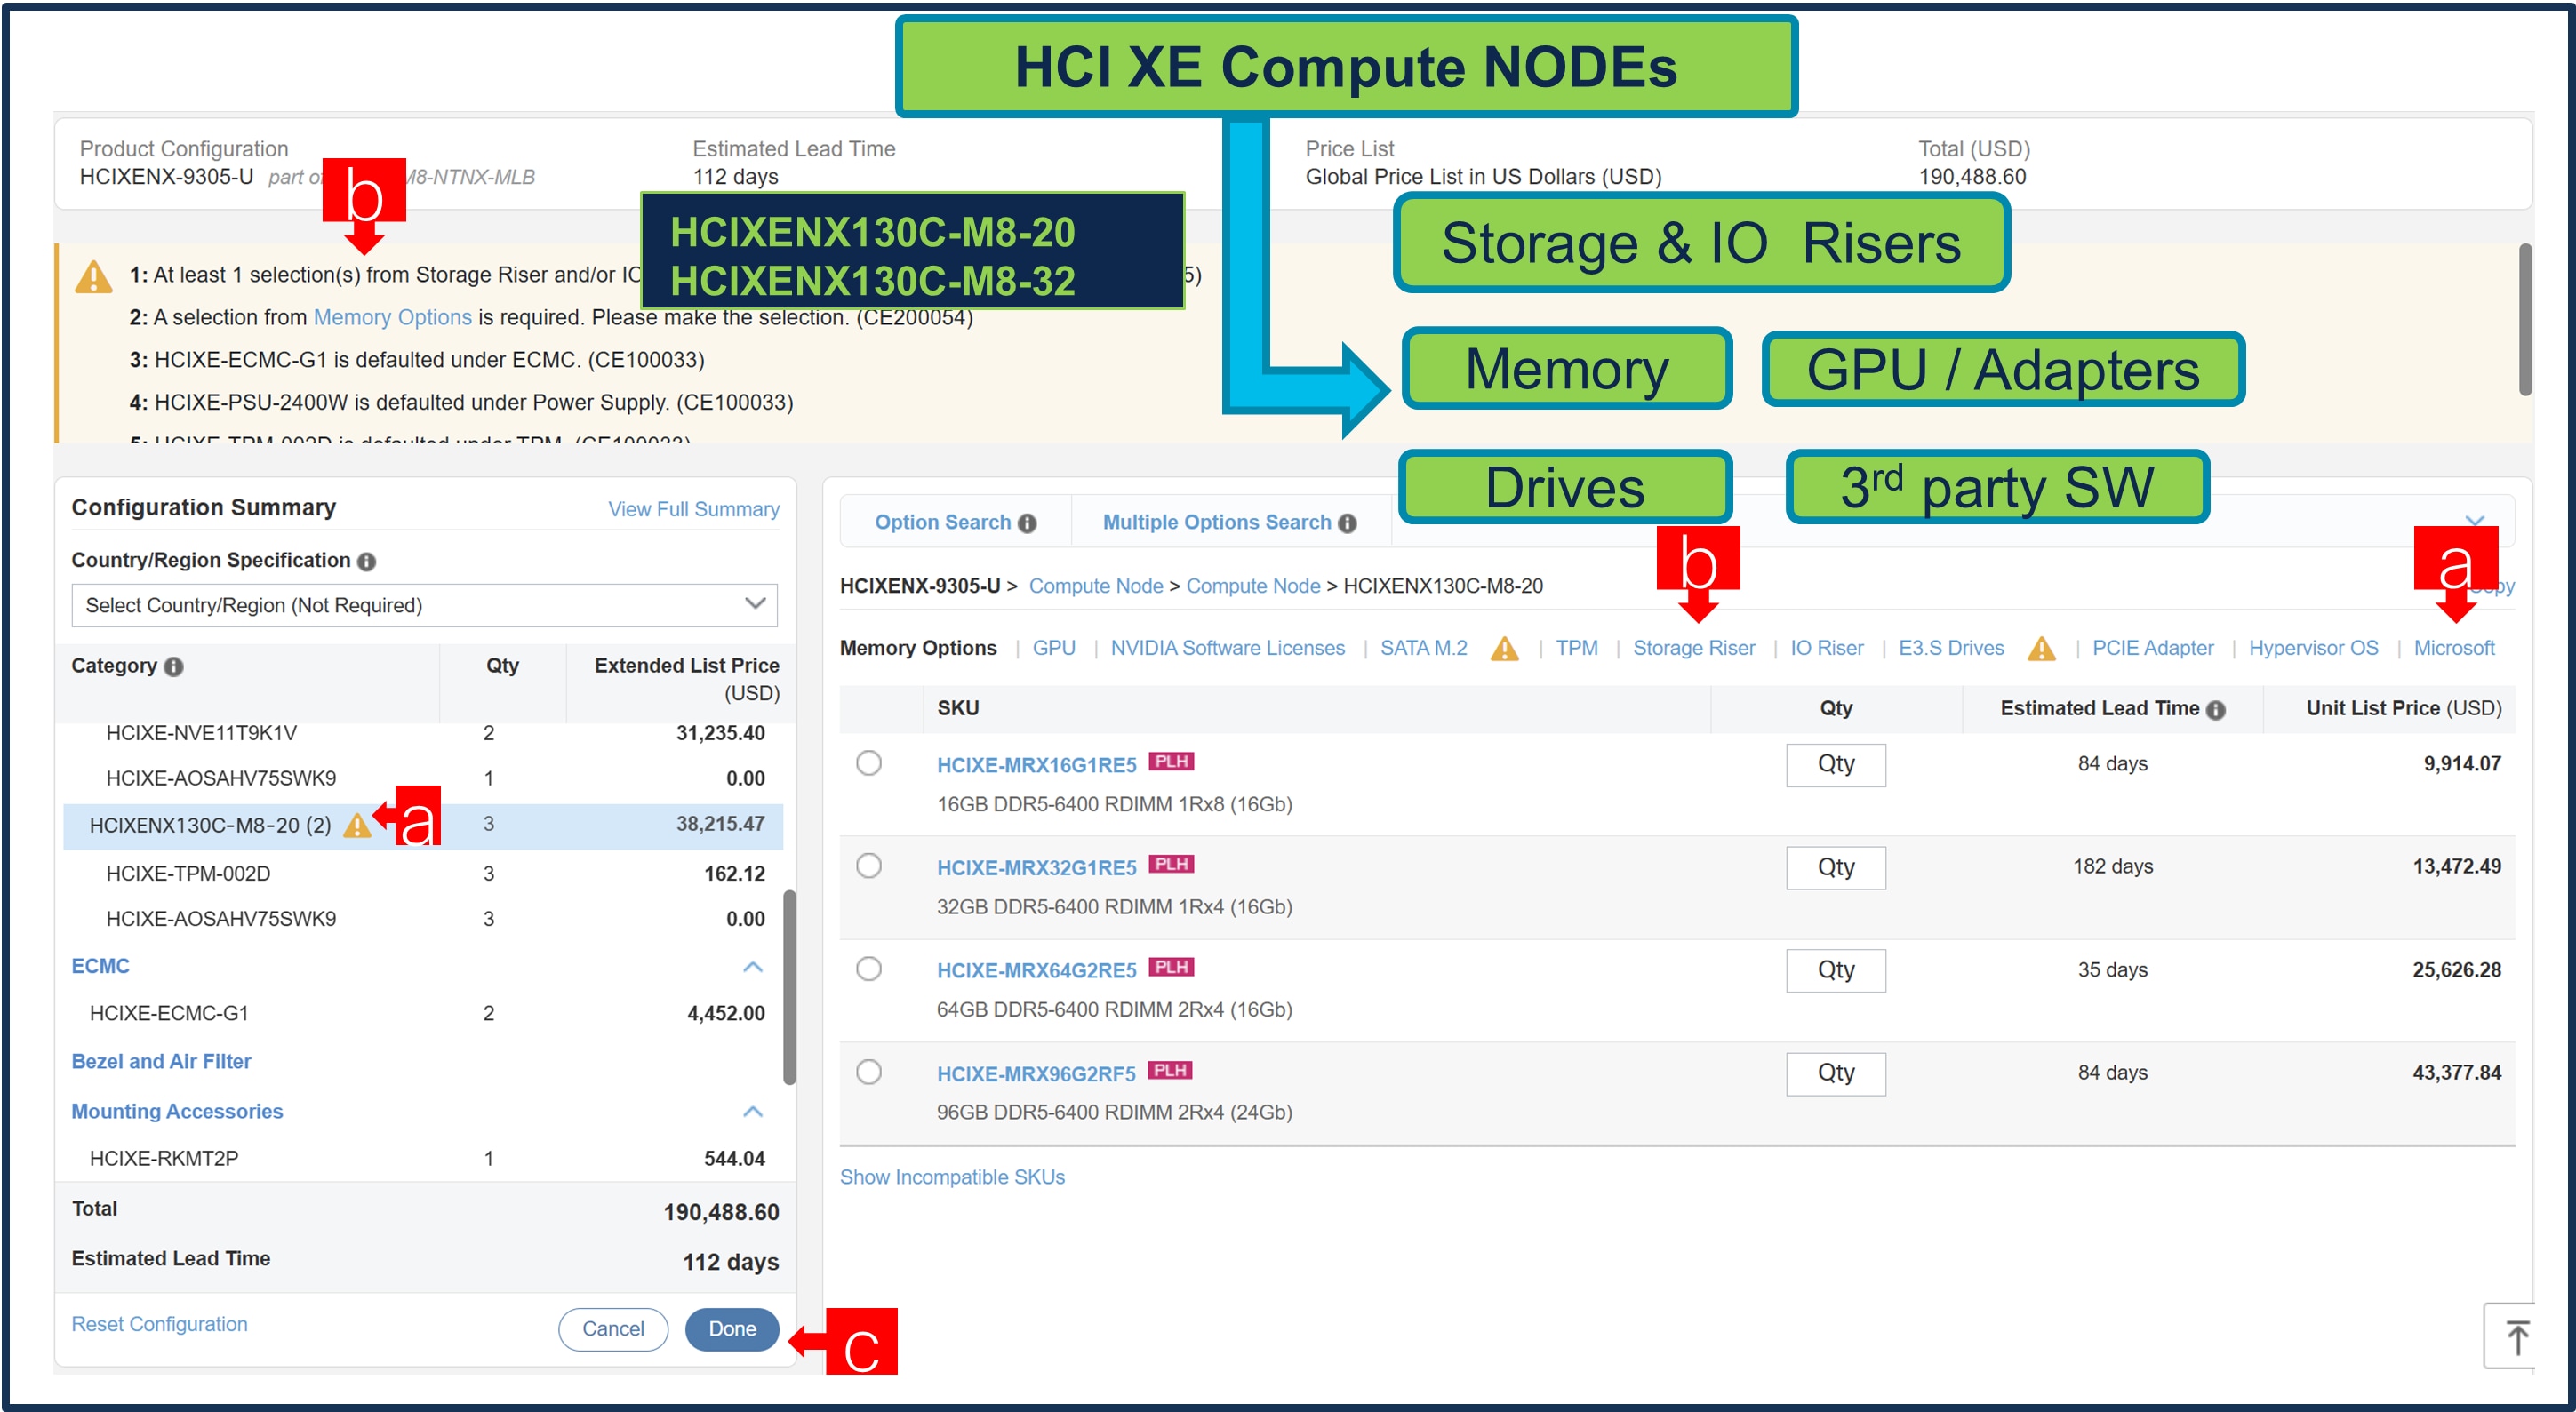Click the Qty field for HCIXE-MRX96G2RF5

[x=1836, y=1073]
